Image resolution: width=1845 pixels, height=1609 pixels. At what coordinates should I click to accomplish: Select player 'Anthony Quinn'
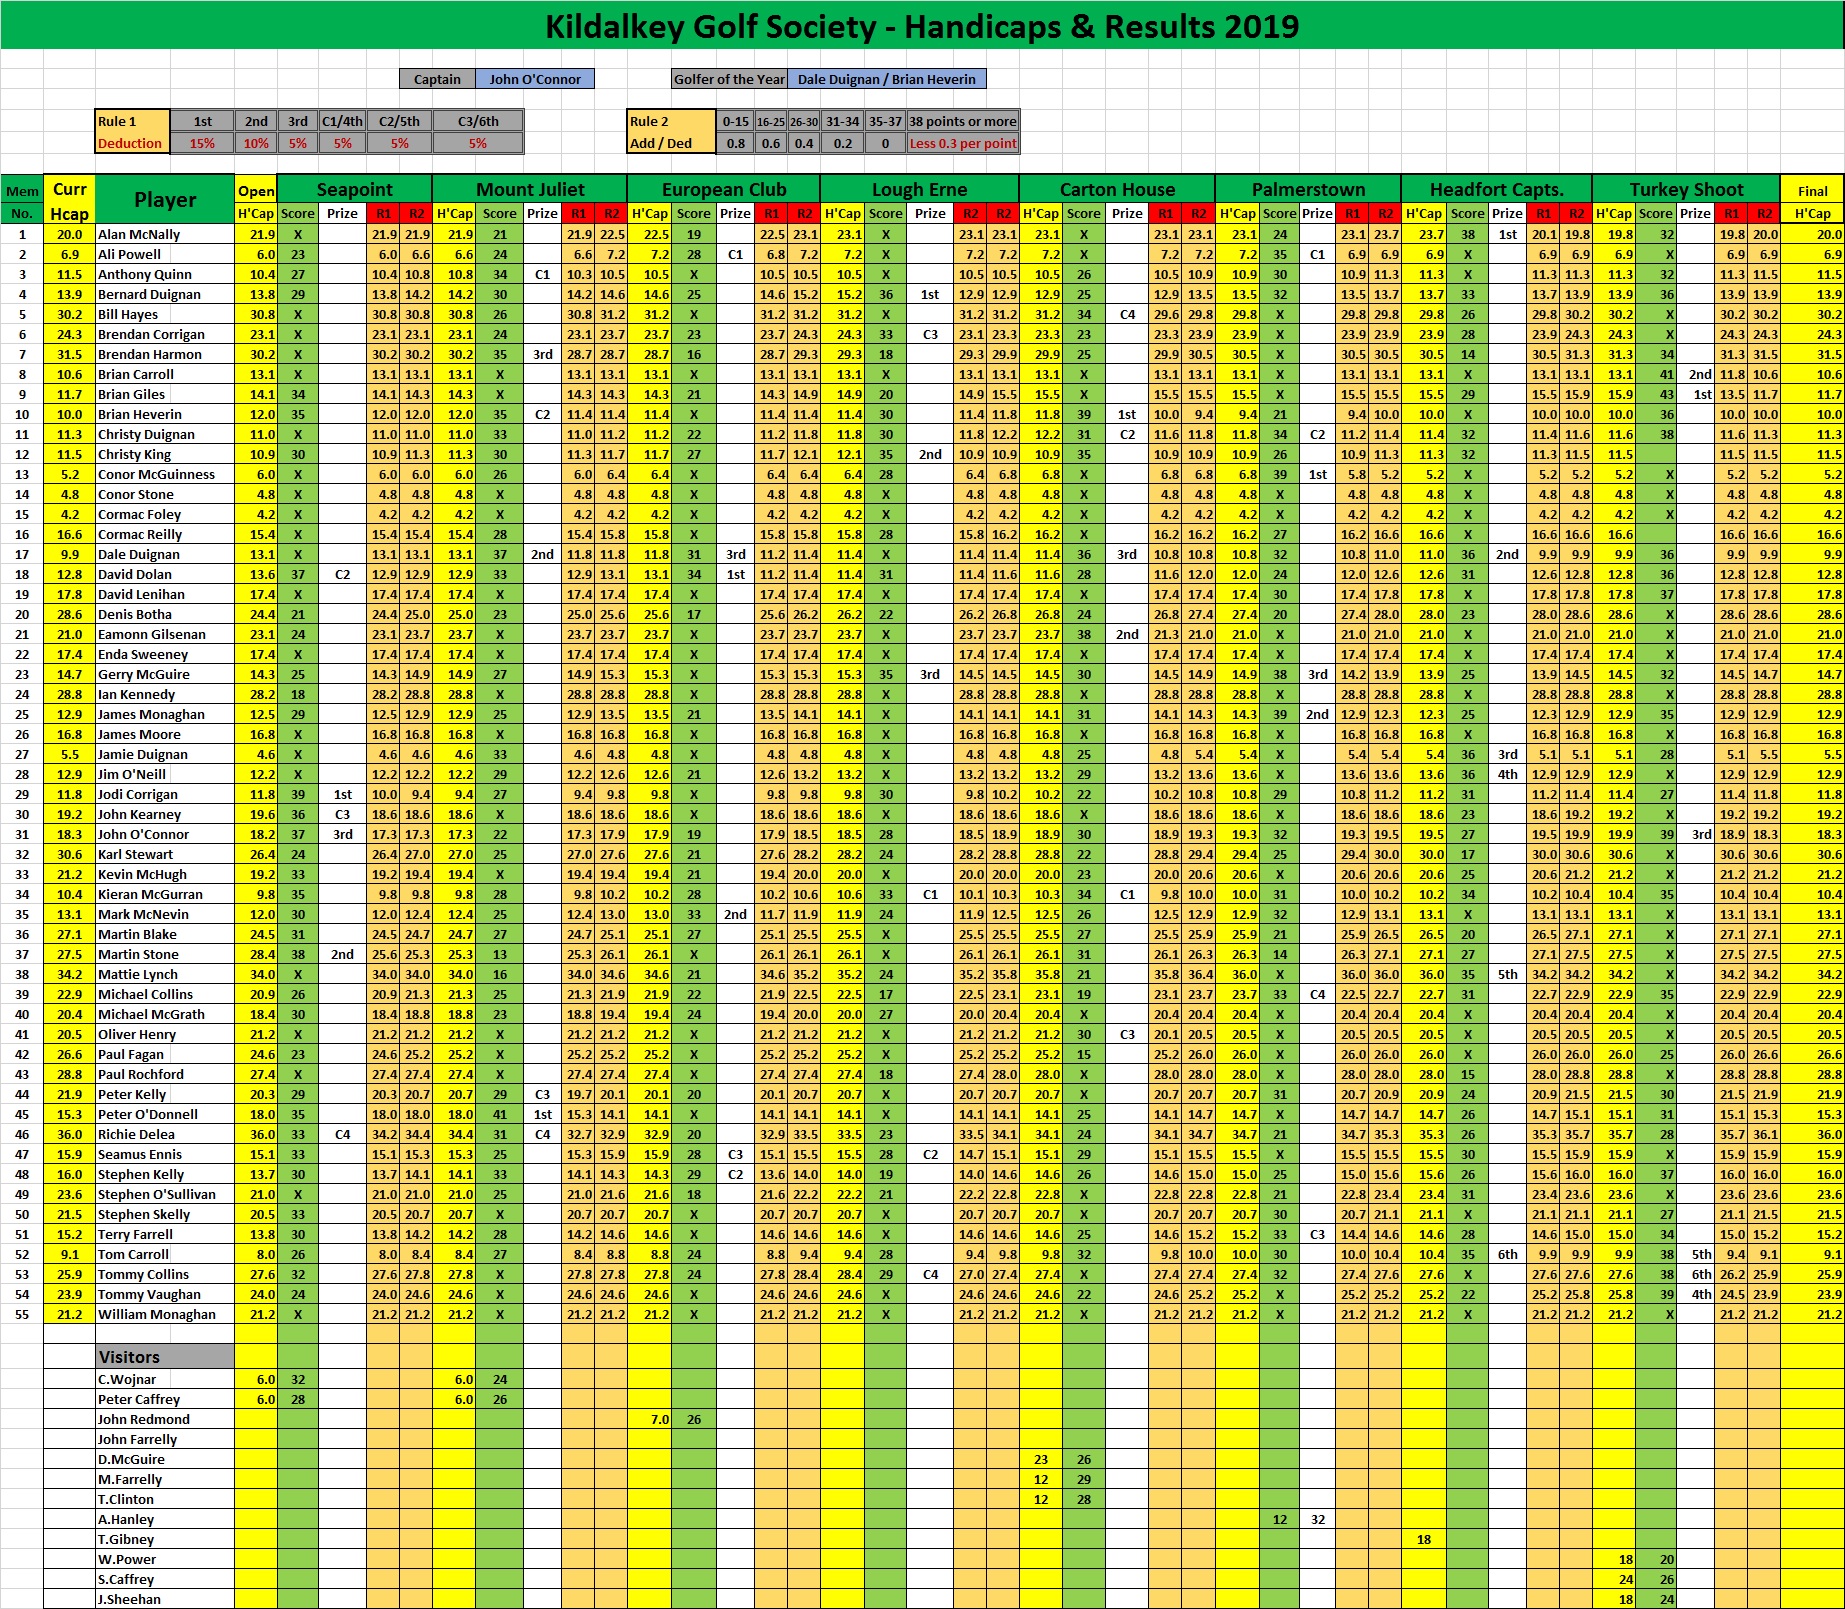pos(165,274)
